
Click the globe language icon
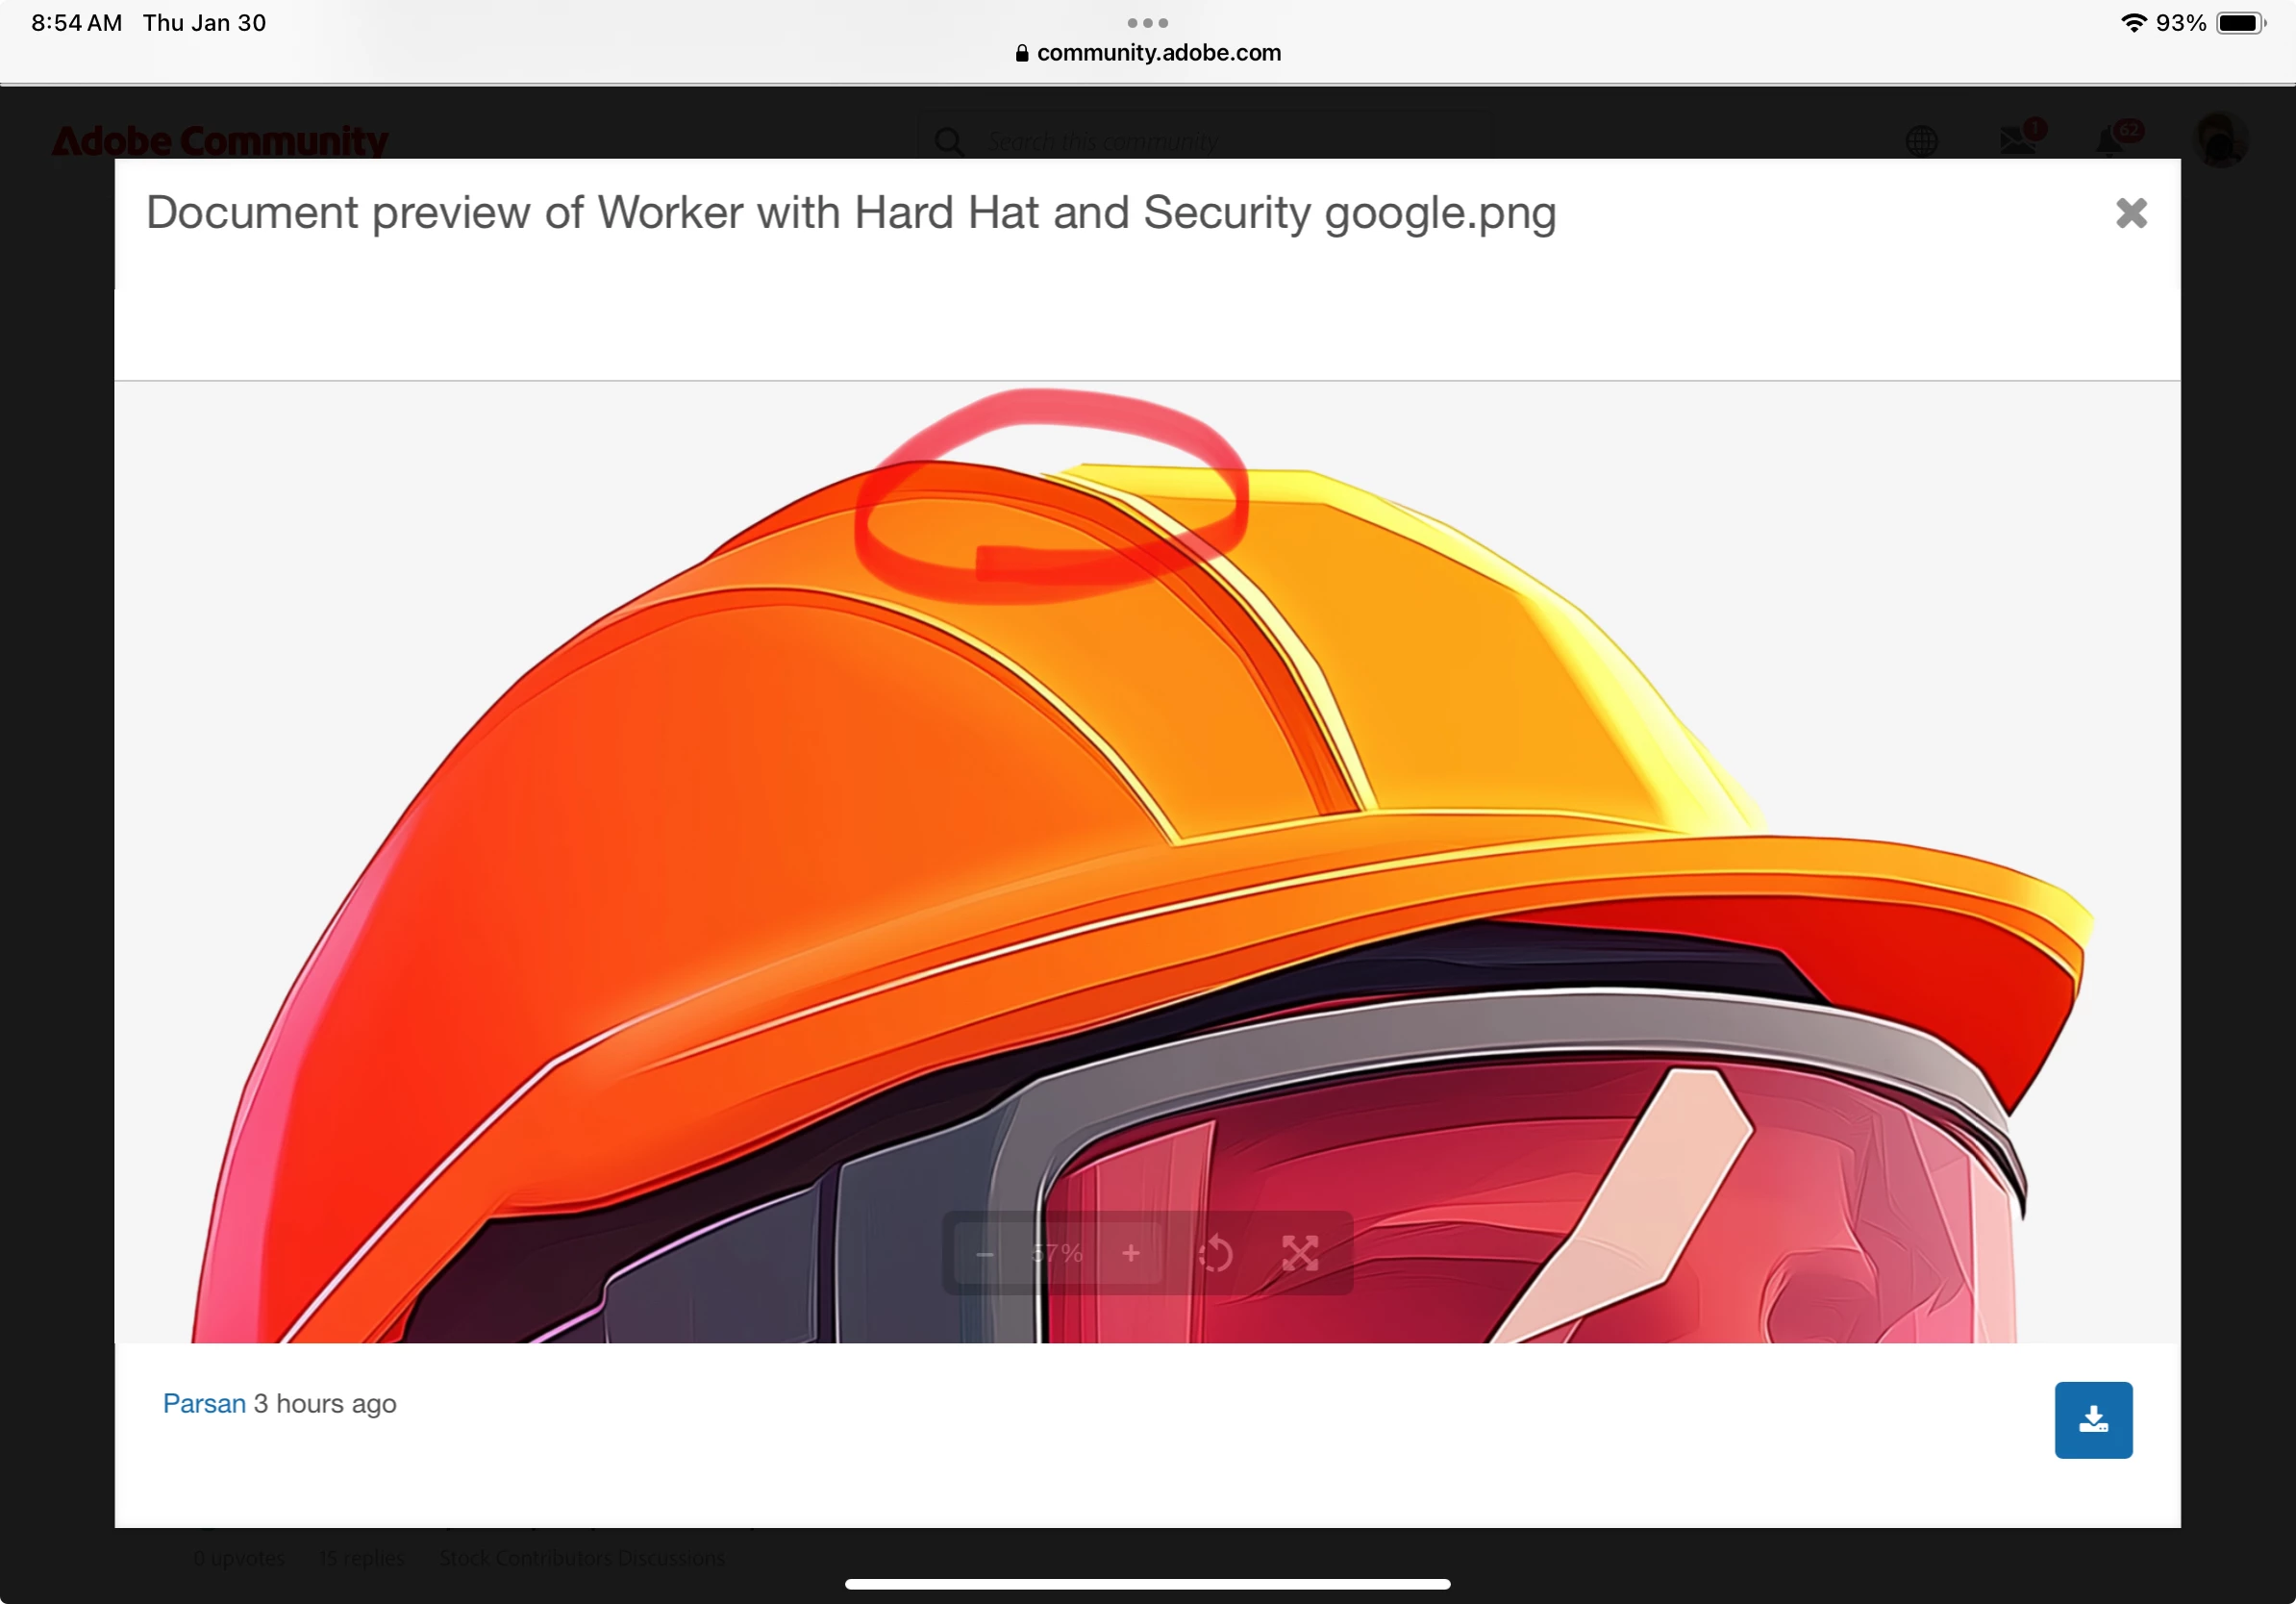pos(1921,141)
